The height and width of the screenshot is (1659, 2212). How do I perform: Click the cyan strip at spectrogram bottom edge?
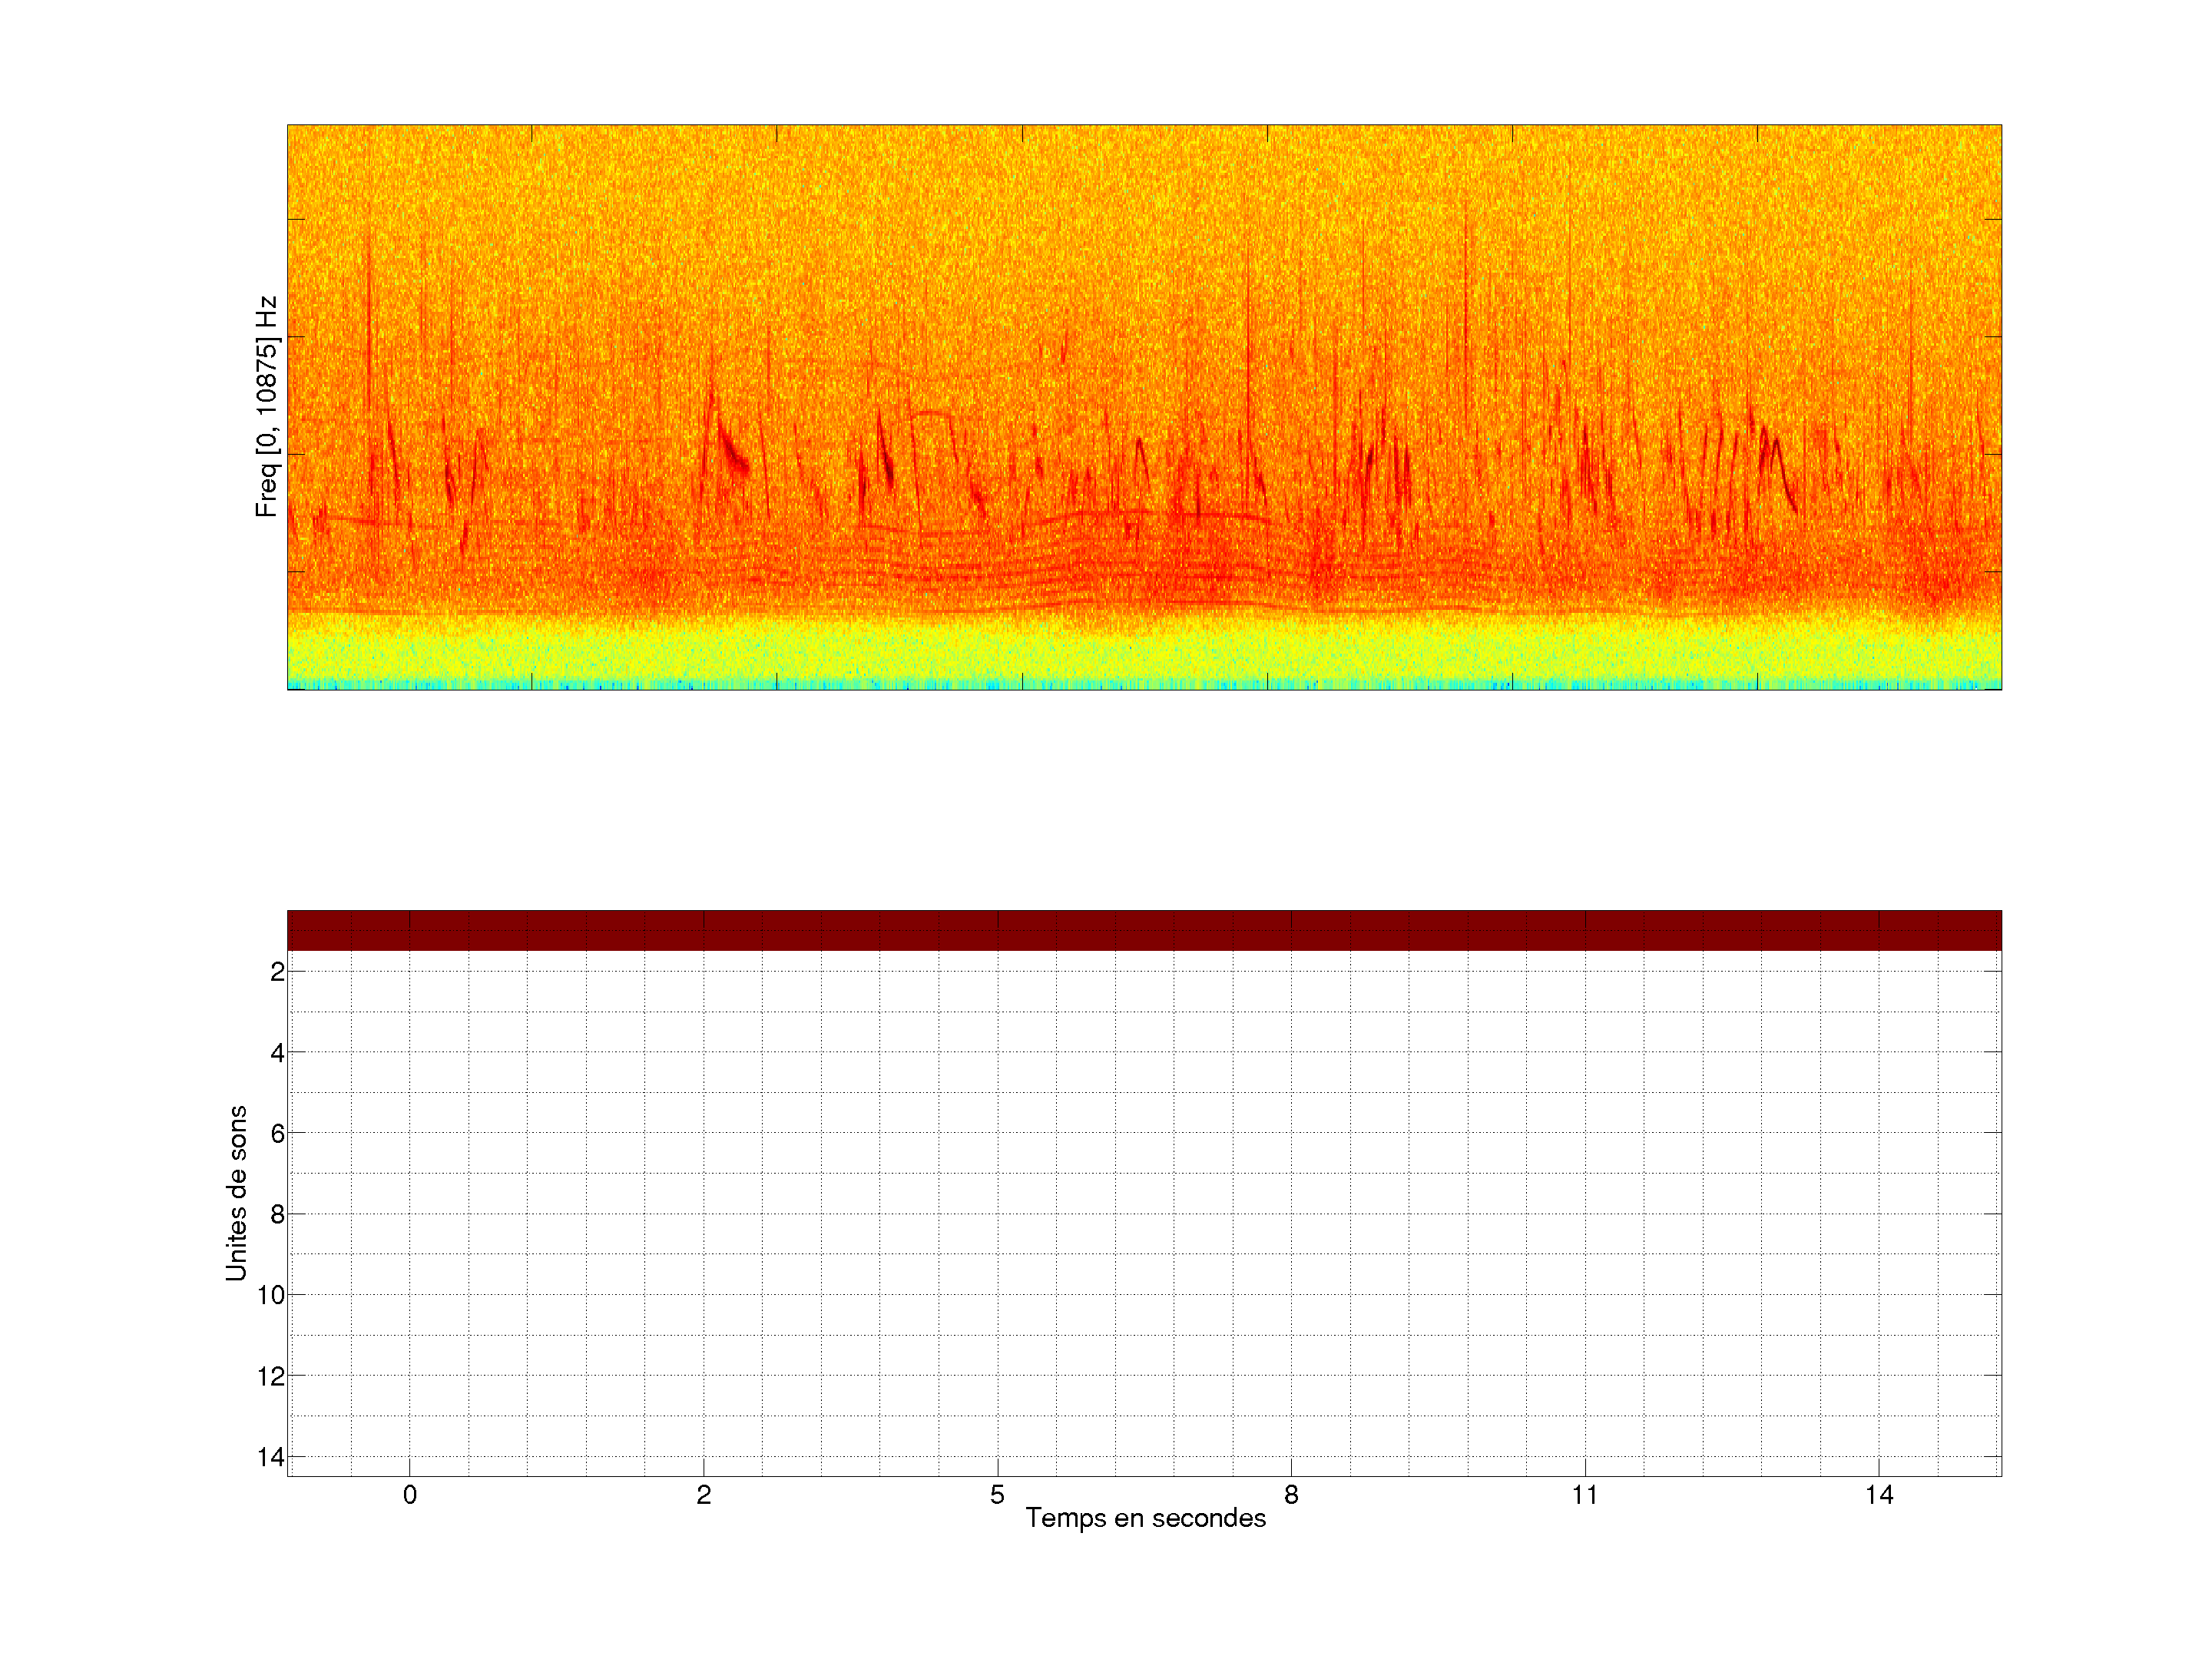pos(1144,685)
